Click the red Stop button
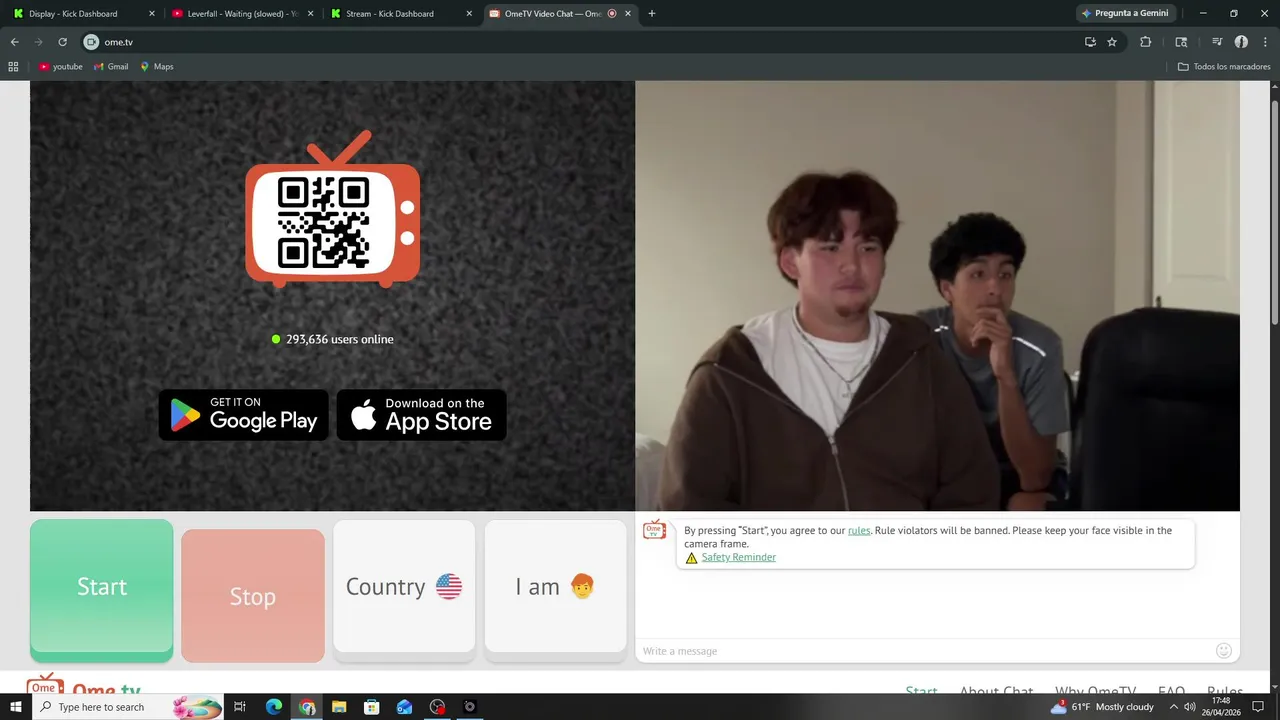The image size is (1280, 720). pyautogui.click(x=253, y=596)
